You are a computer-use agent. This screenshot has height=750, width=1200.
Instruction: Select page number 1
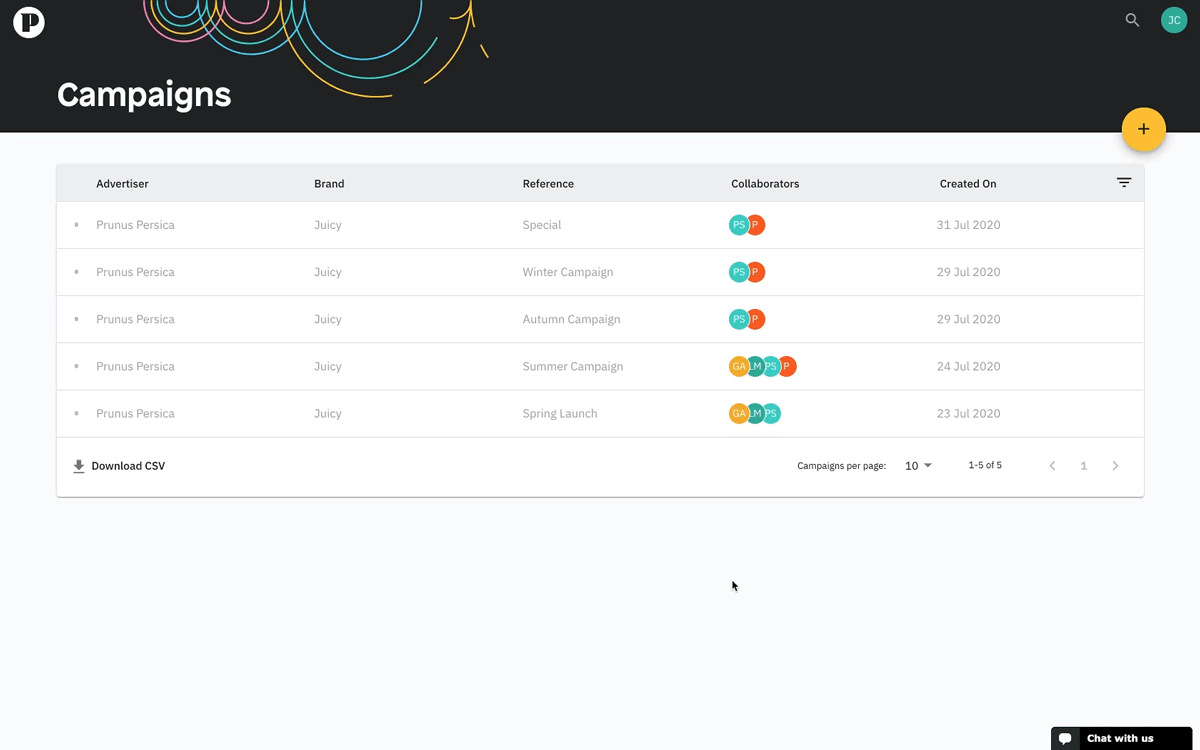pos(1084,466)
